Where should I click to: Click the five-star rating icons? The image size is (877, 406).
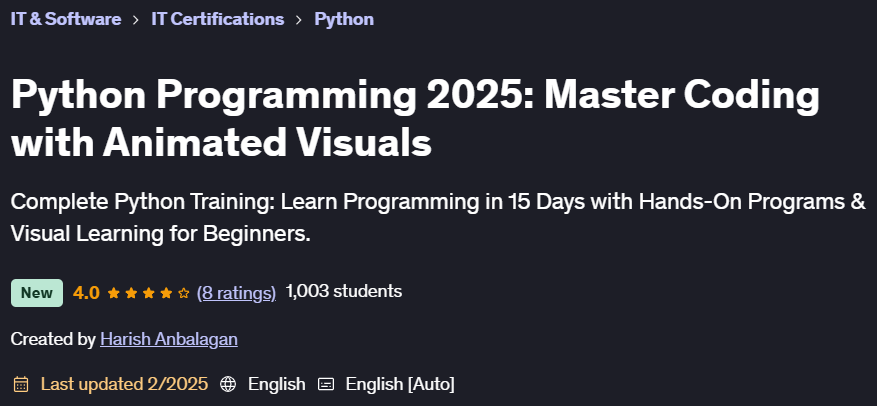point(149,293)
